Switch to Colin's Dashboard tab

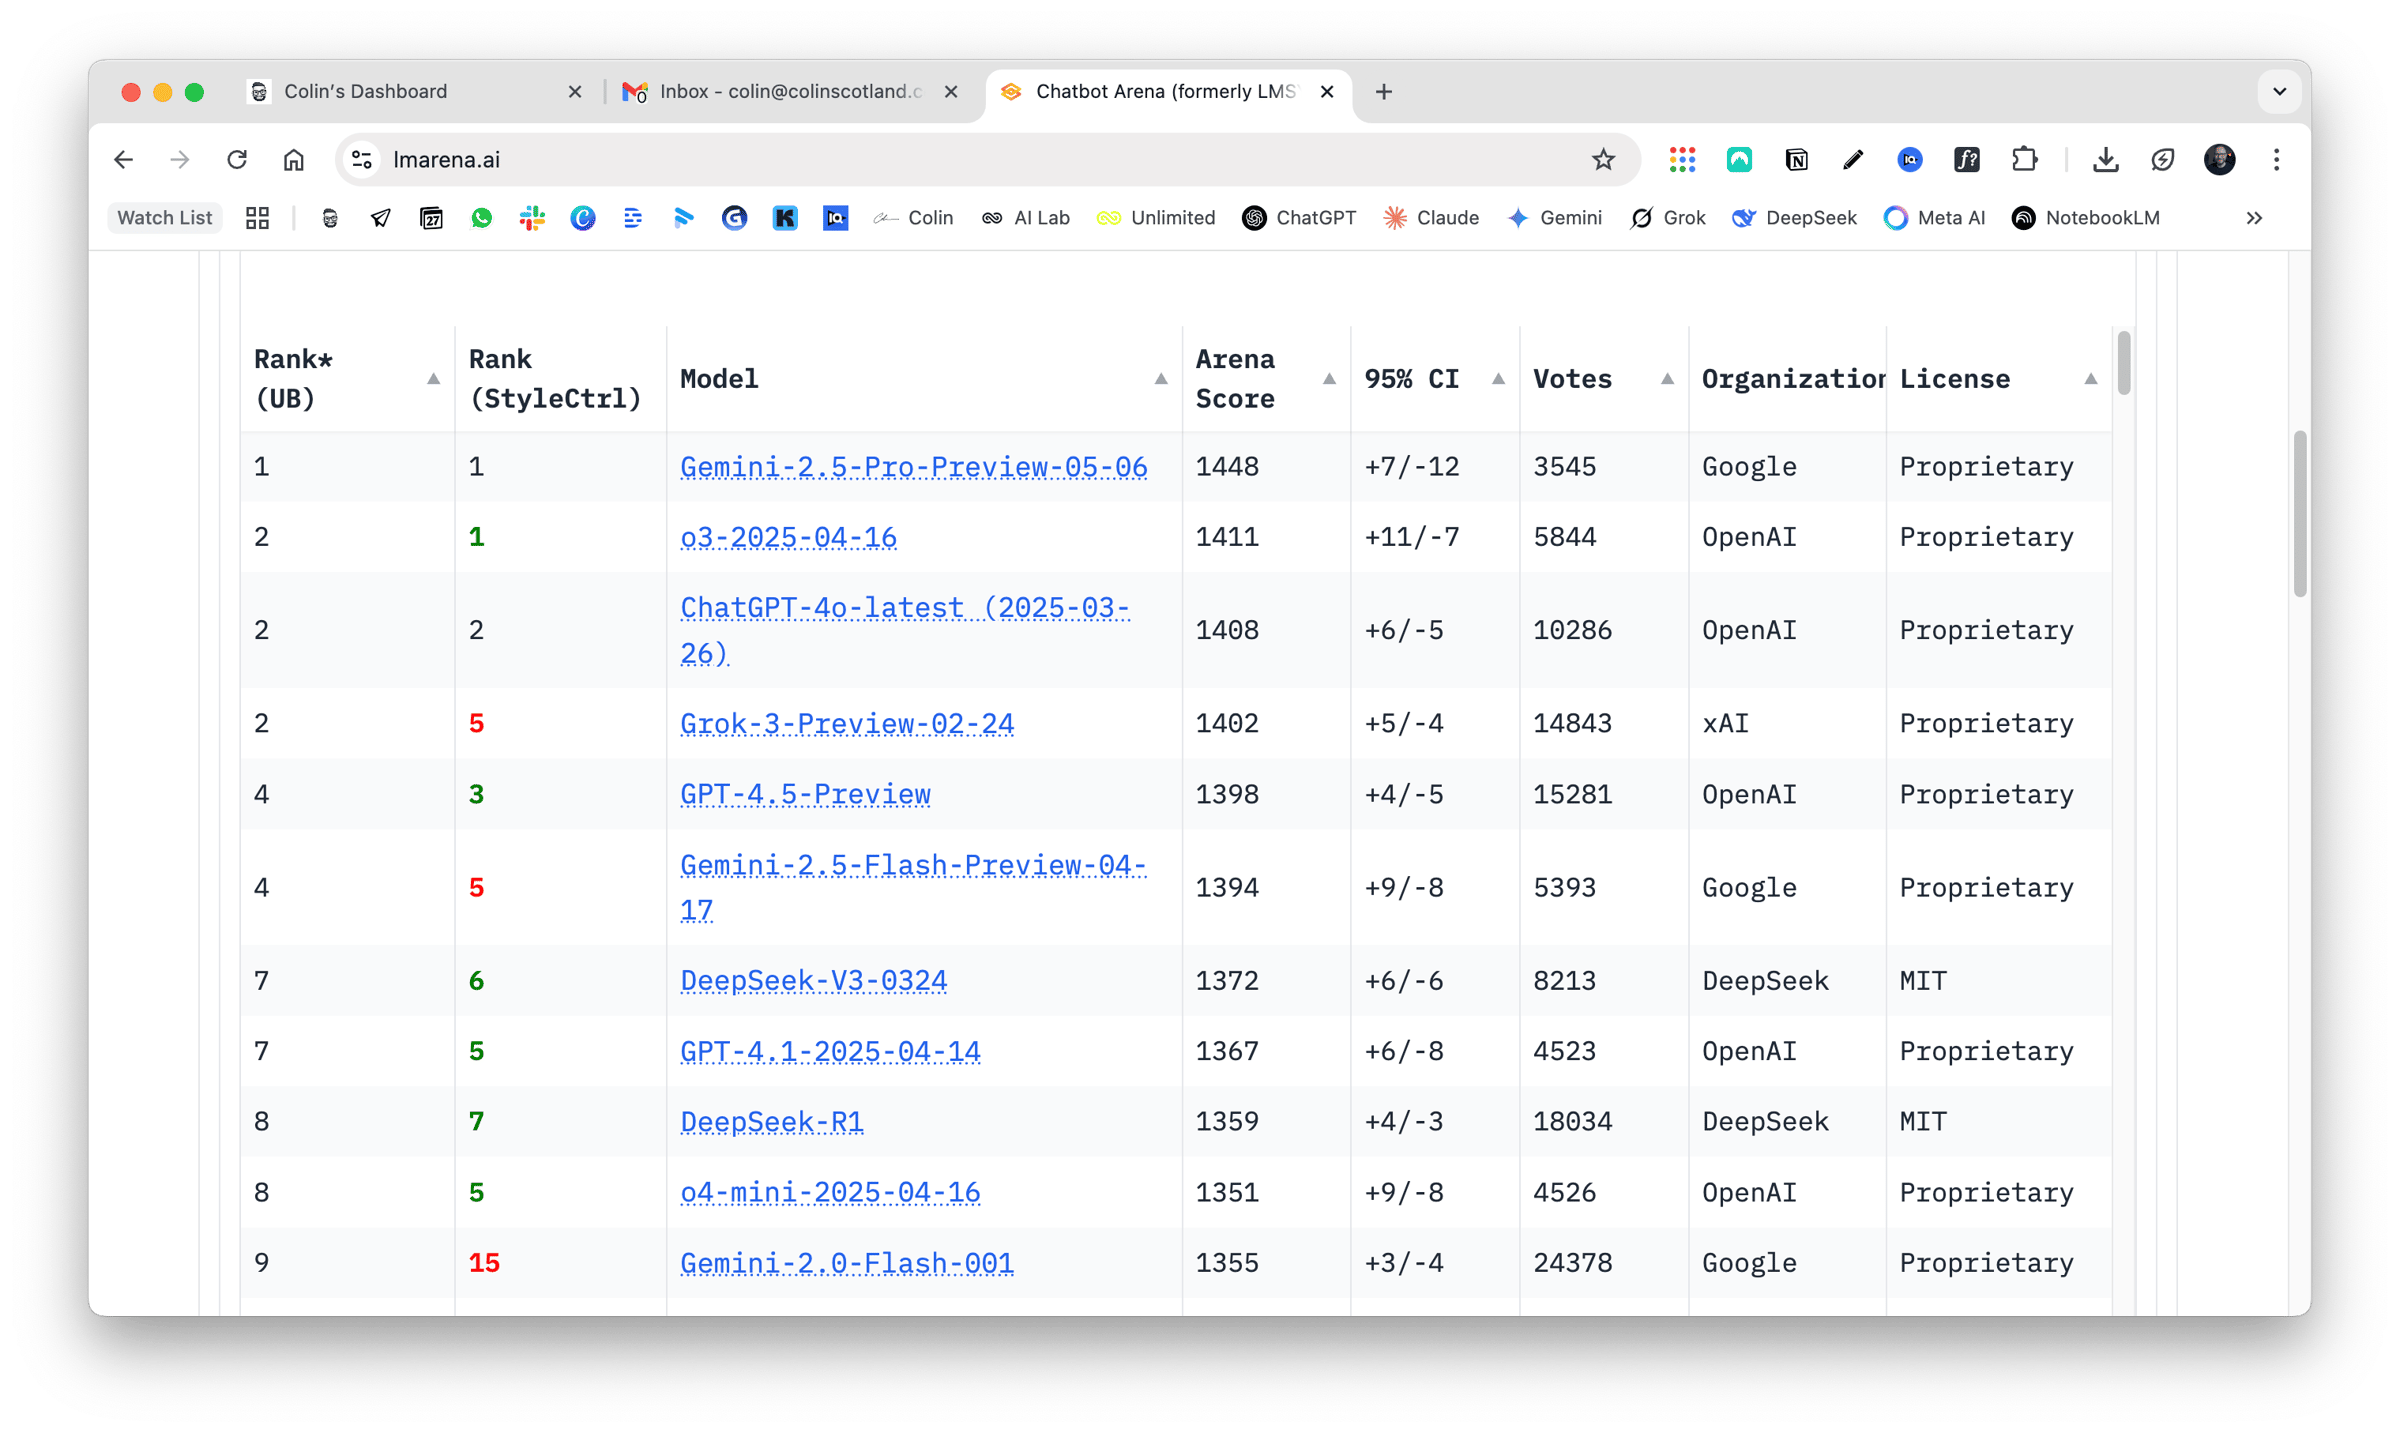[x=415, y=92]
